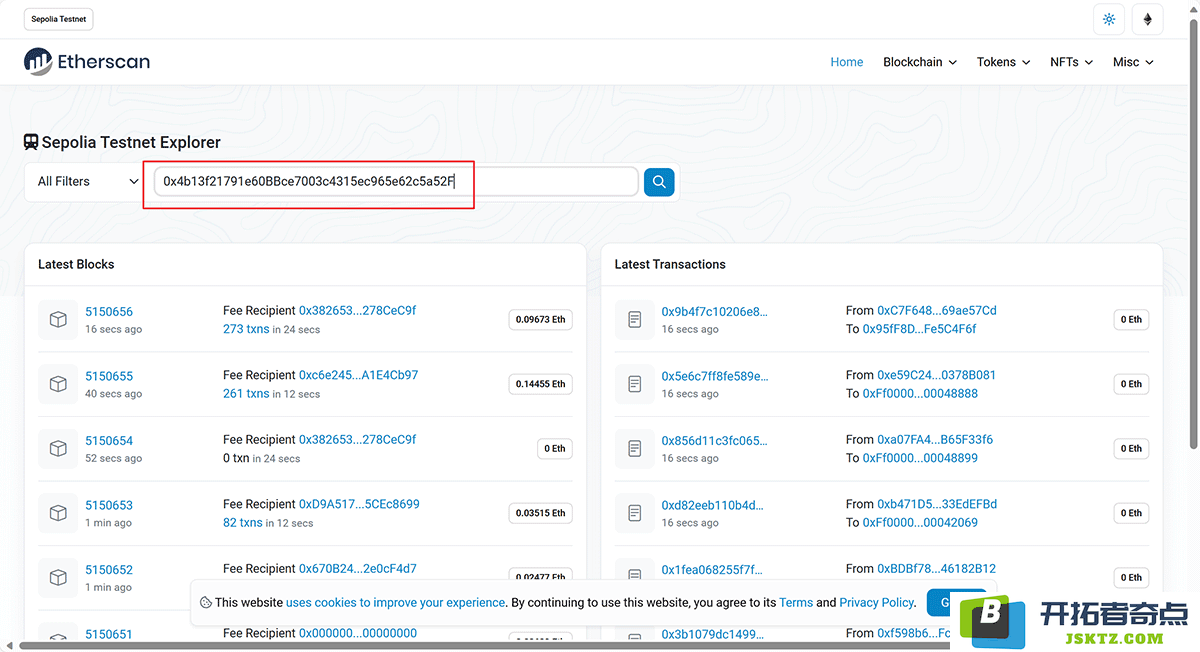Open fee recipient 0xD9A517...5CEc8699
This screenshot has height=652, width=1200.
360,504
